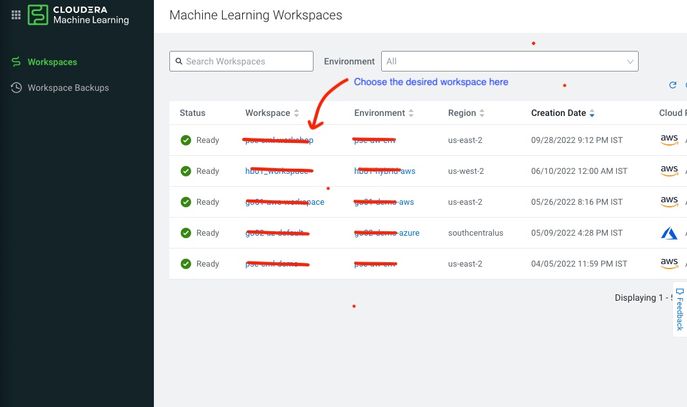This screenshot has height=407, width=687.
Task: Sort the table by Environment column
Action: point(383,113)
